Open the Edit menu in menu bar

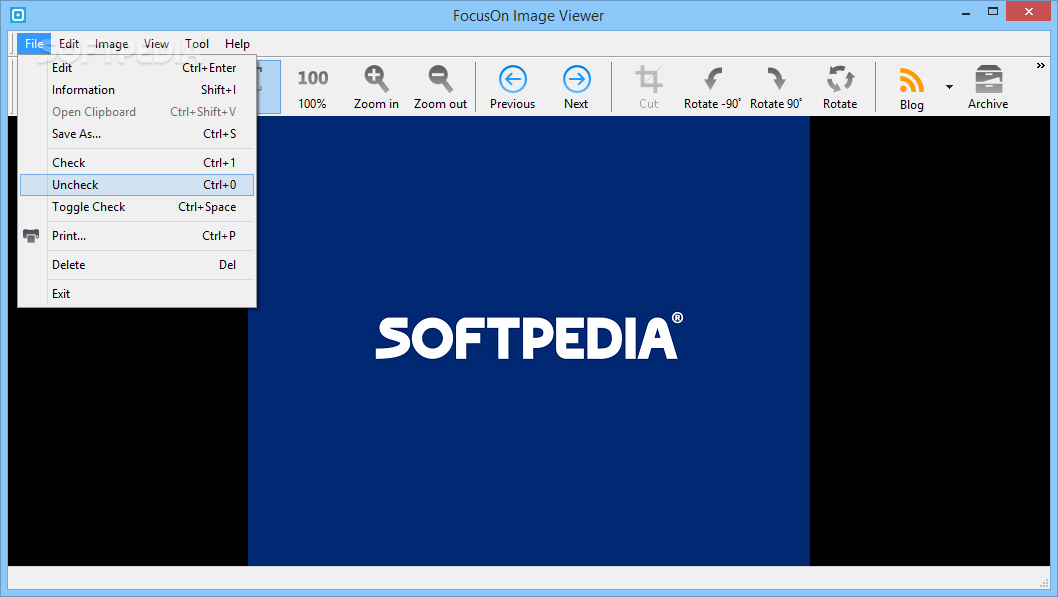[69, 44]
